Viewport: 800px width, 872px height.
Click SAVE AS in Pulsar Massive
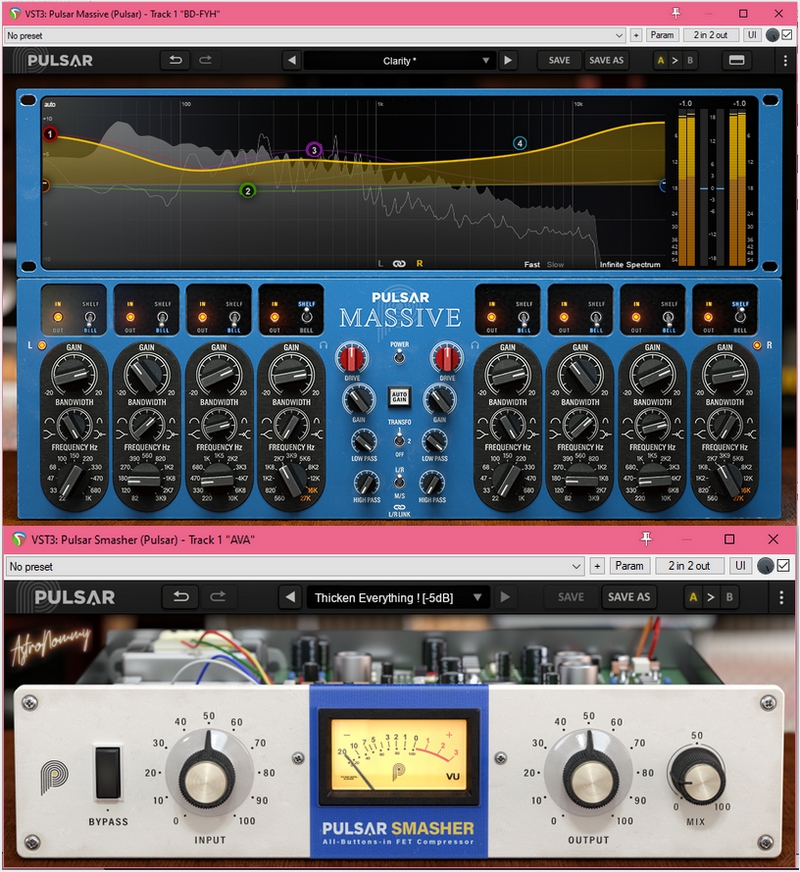pos(606,60)
